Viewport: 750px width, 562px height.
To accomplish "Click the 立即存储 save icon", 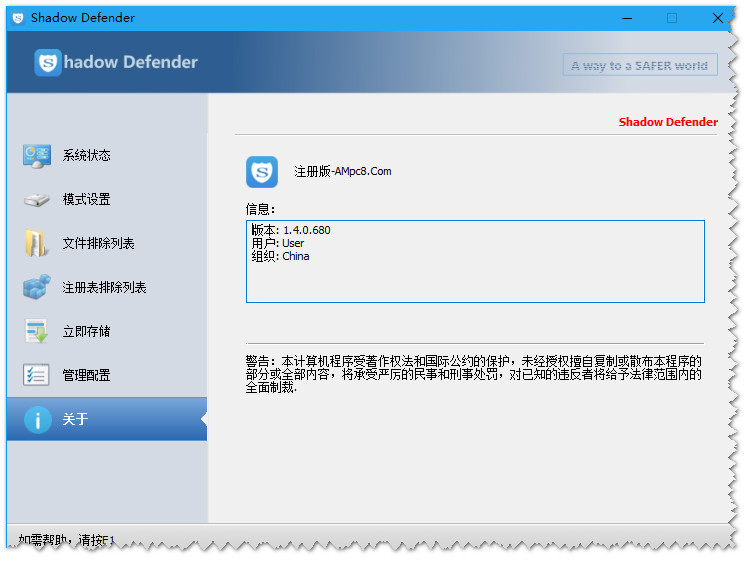I will coord(37,331).
